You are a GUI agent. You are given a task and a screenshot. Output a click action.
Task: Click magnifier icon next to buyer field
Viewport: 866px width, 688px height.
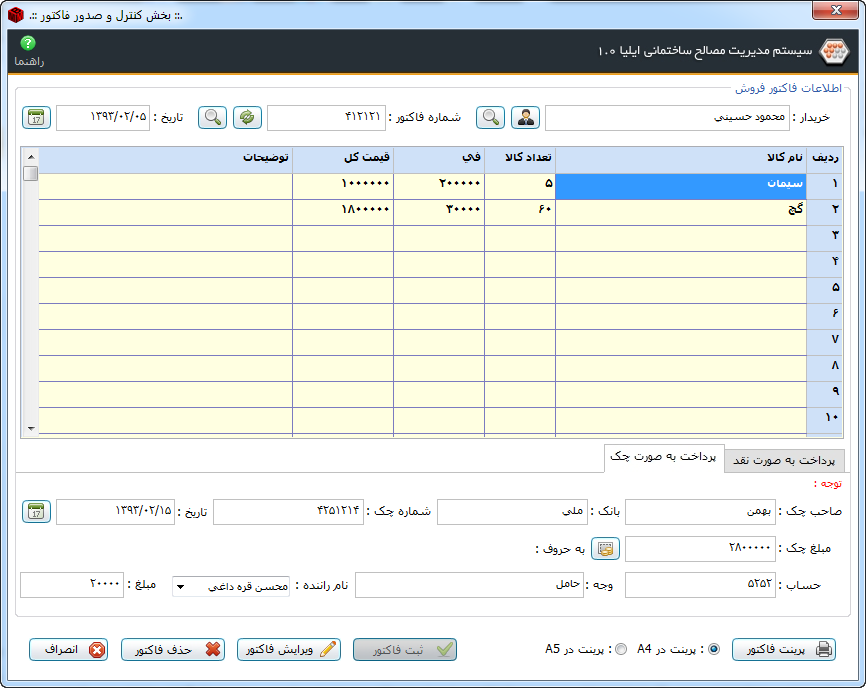click(490, 117)
